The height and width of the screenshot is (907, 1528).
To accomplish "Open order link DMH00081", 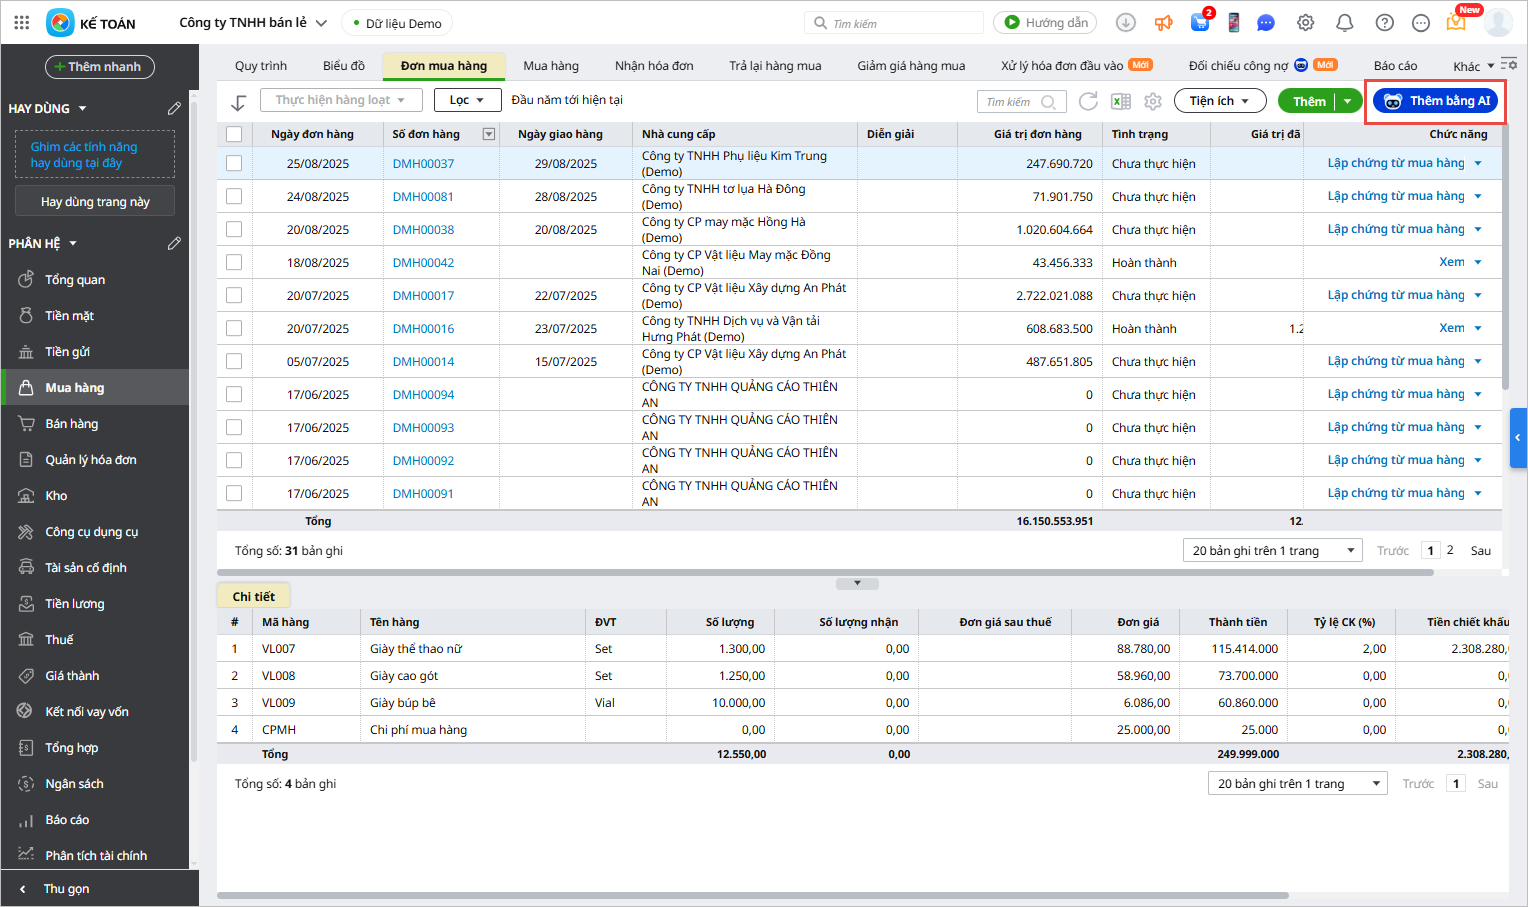I will pyautogui.click(x=423, y=197).
